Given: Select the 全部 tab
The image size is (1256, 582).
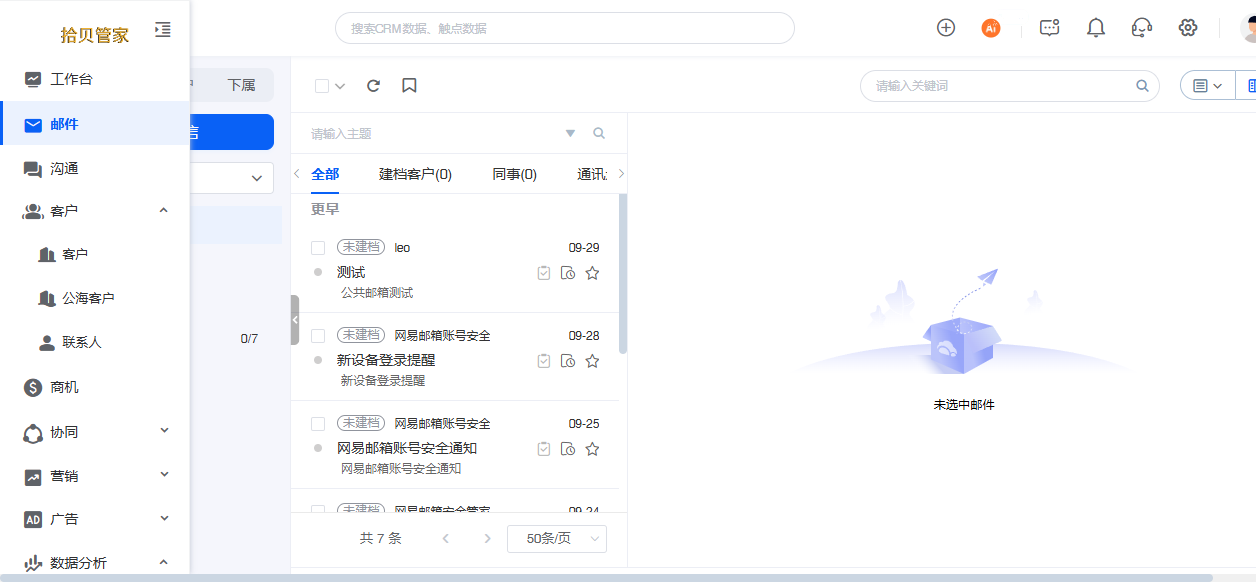Looking at the screenshot, I should [325, 174].
